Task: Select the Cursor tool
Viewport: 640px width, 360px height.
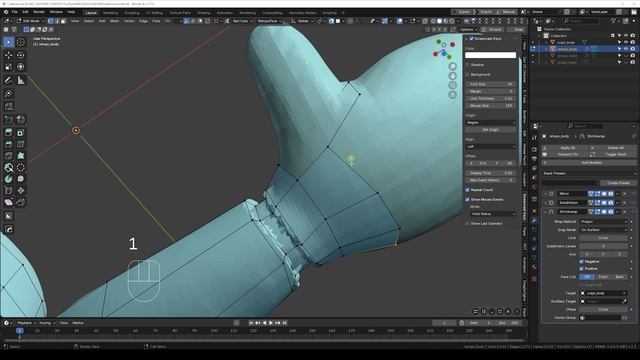Action: tap(21, 42)
